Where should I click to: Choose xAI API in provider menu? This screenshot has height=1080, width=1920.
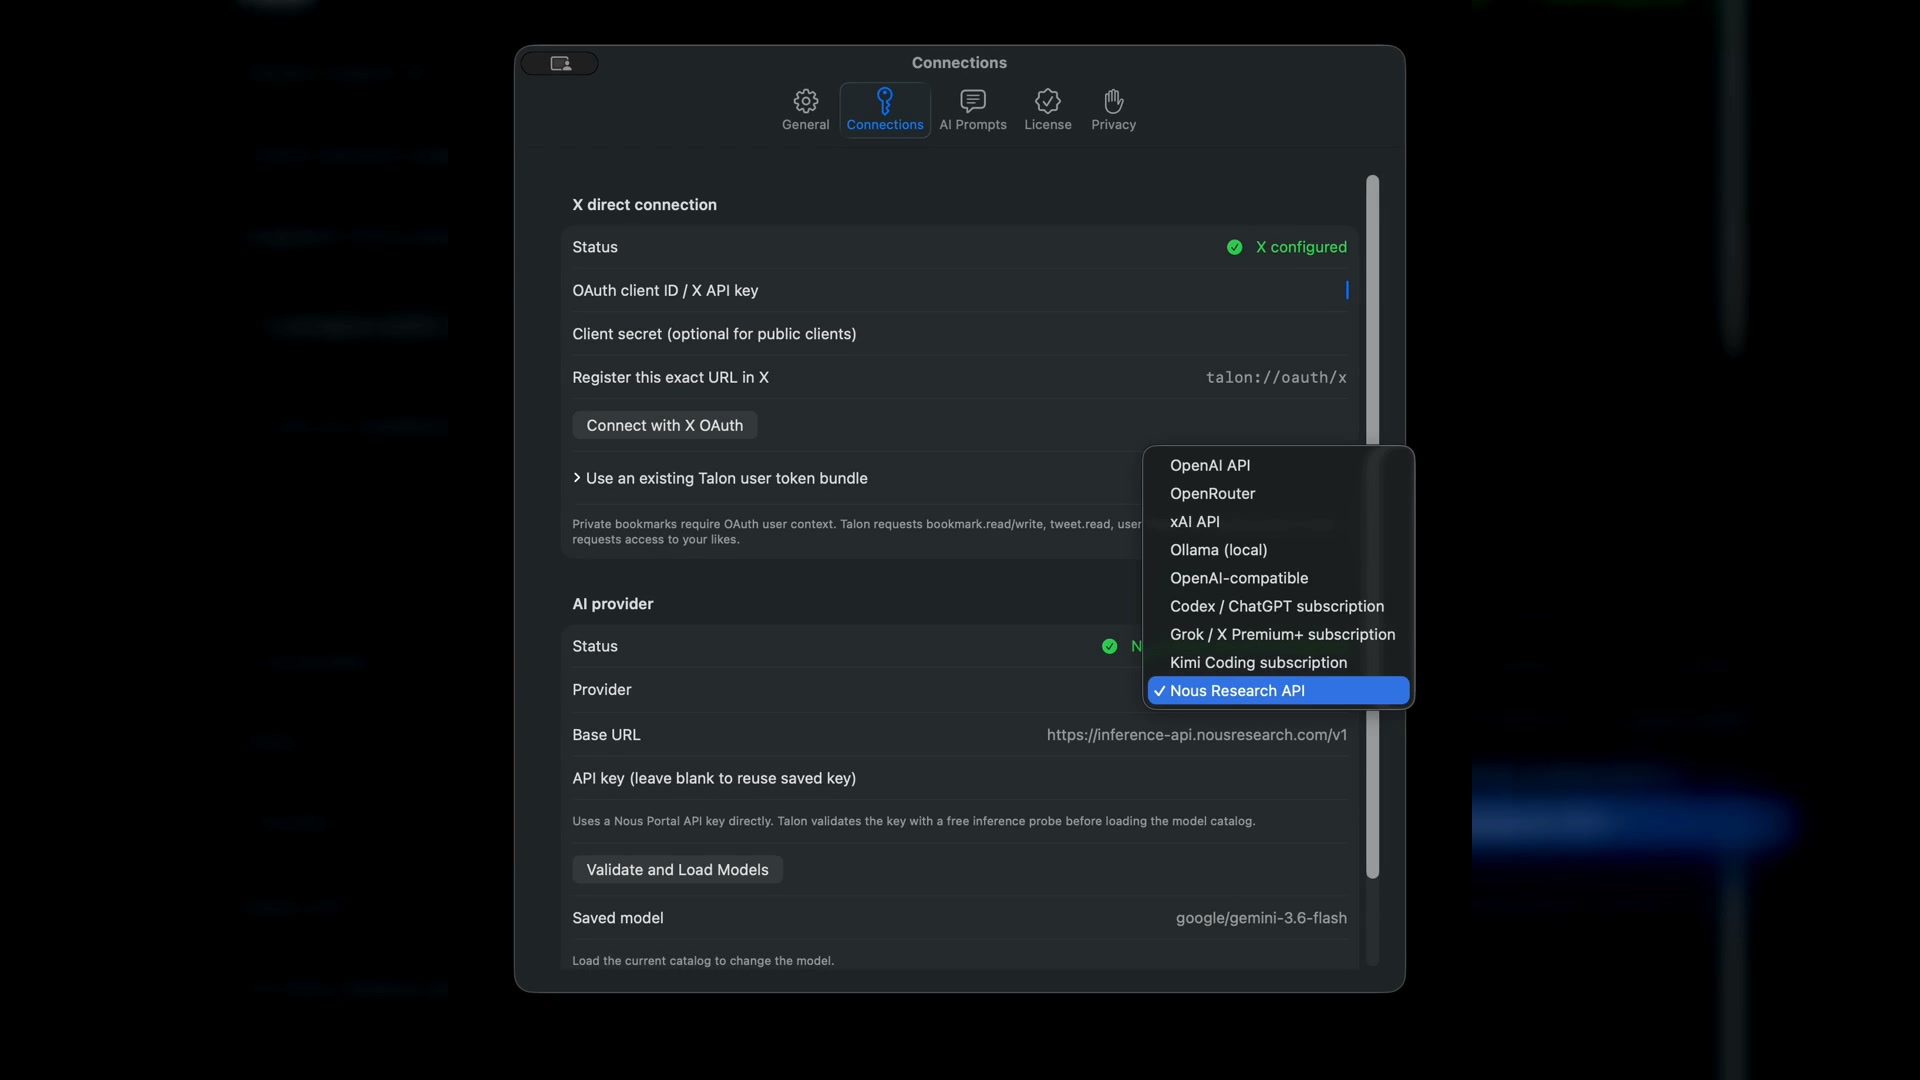(1278, 521)
